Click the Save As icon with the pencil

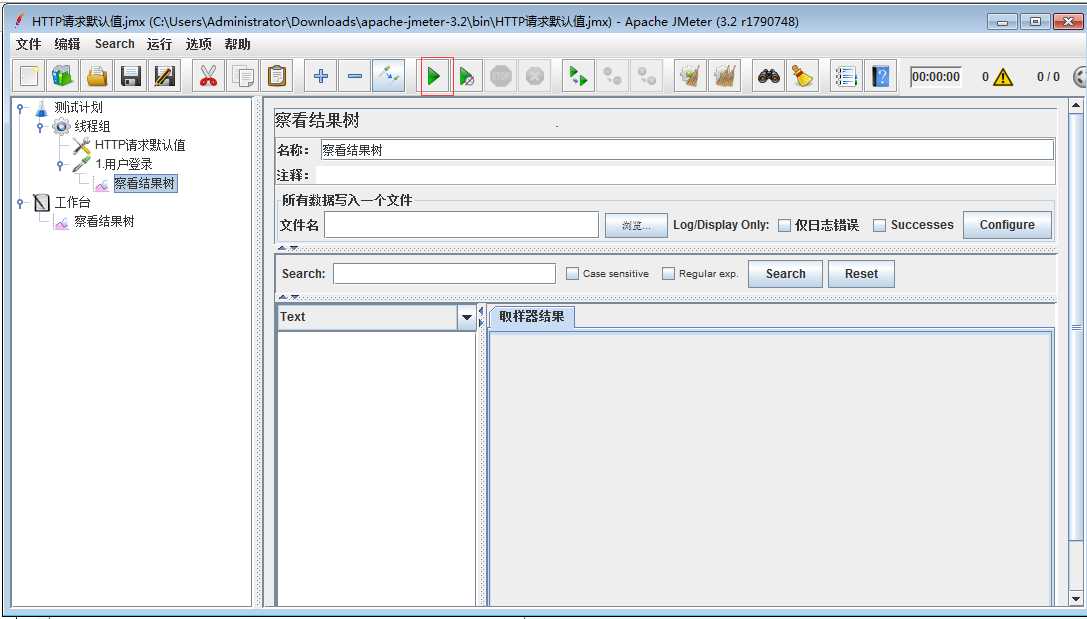pyautogui.click(x=165, y=76)
